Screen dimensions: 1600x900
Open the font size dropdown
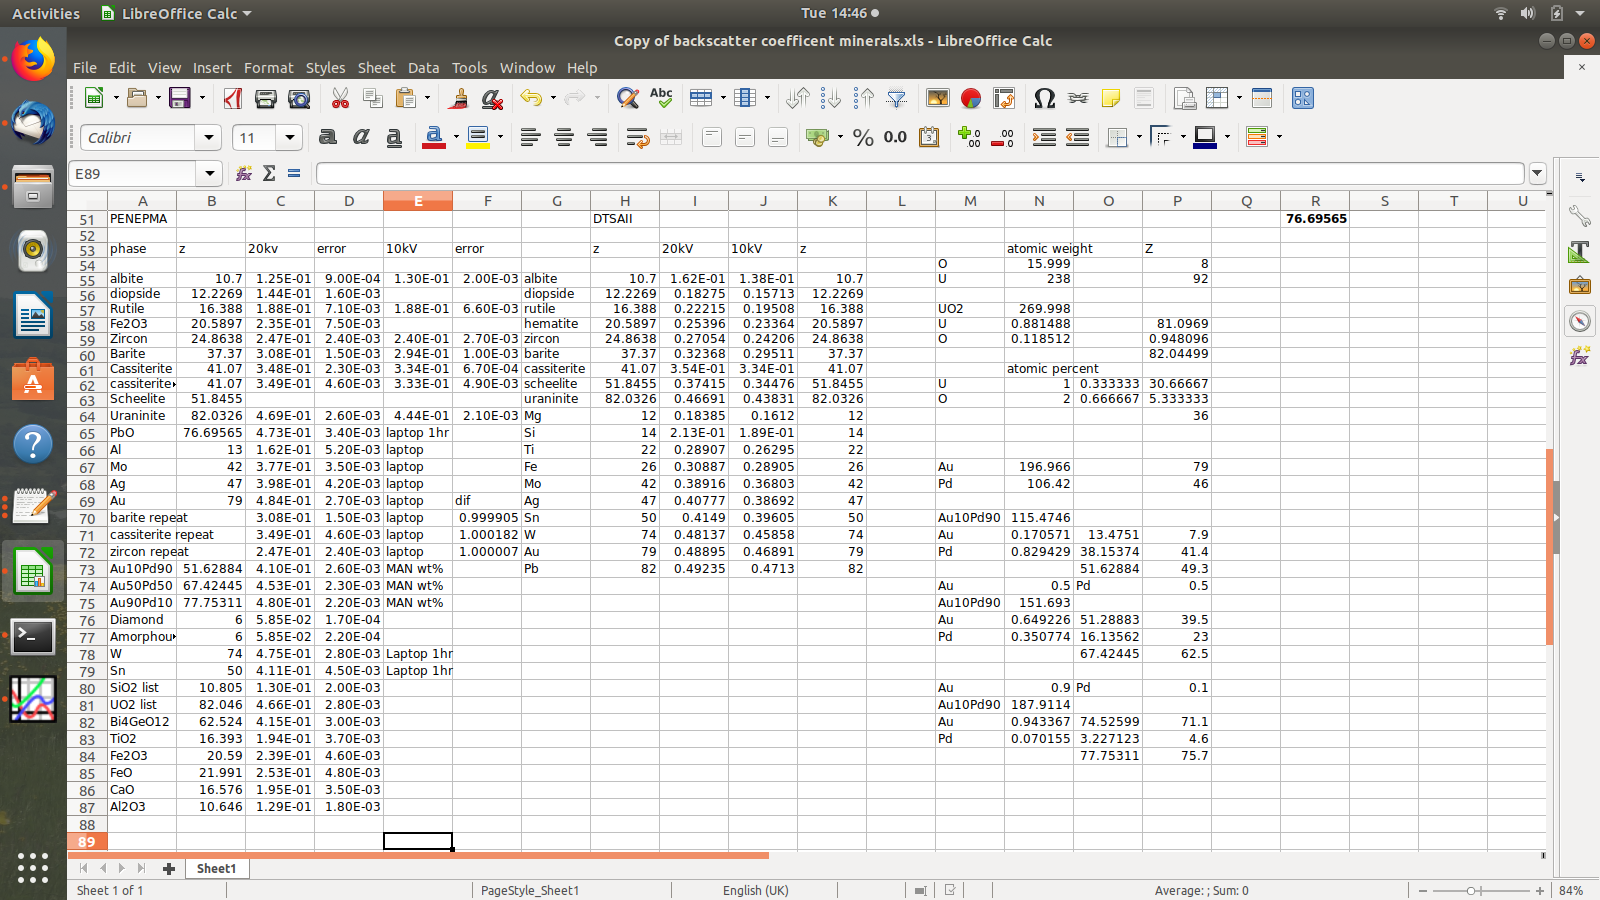[x=289, y=138]
